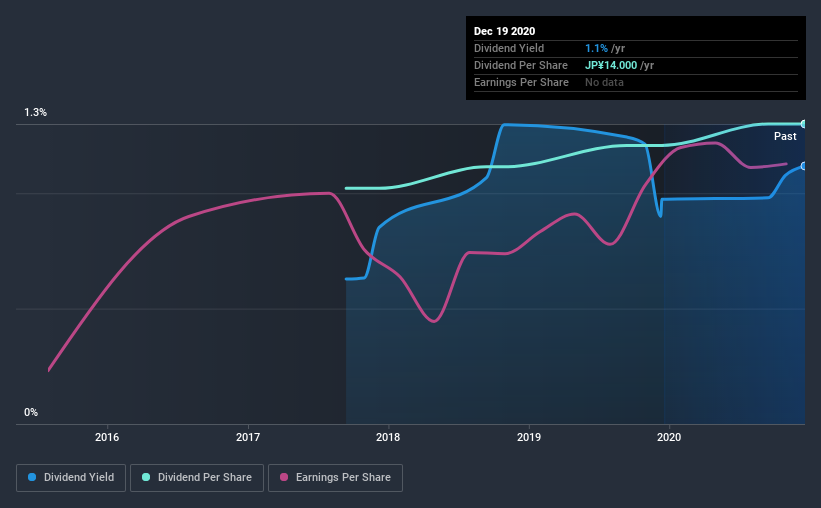This screenshot has height=508, width=821.
Task: Click 'No data' earnings per share value
Action: [x=604, y=82]
